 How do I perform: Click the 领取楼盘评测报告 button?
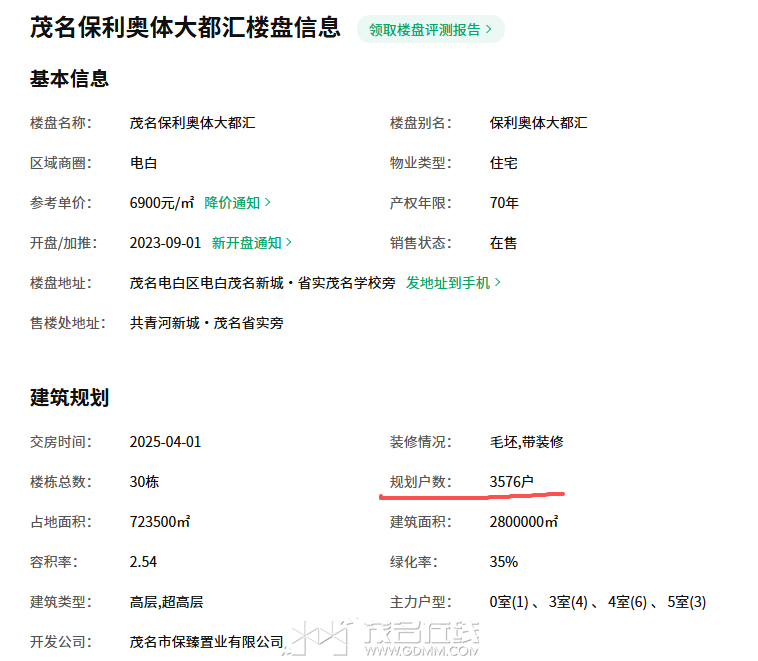tap(430, 29)
